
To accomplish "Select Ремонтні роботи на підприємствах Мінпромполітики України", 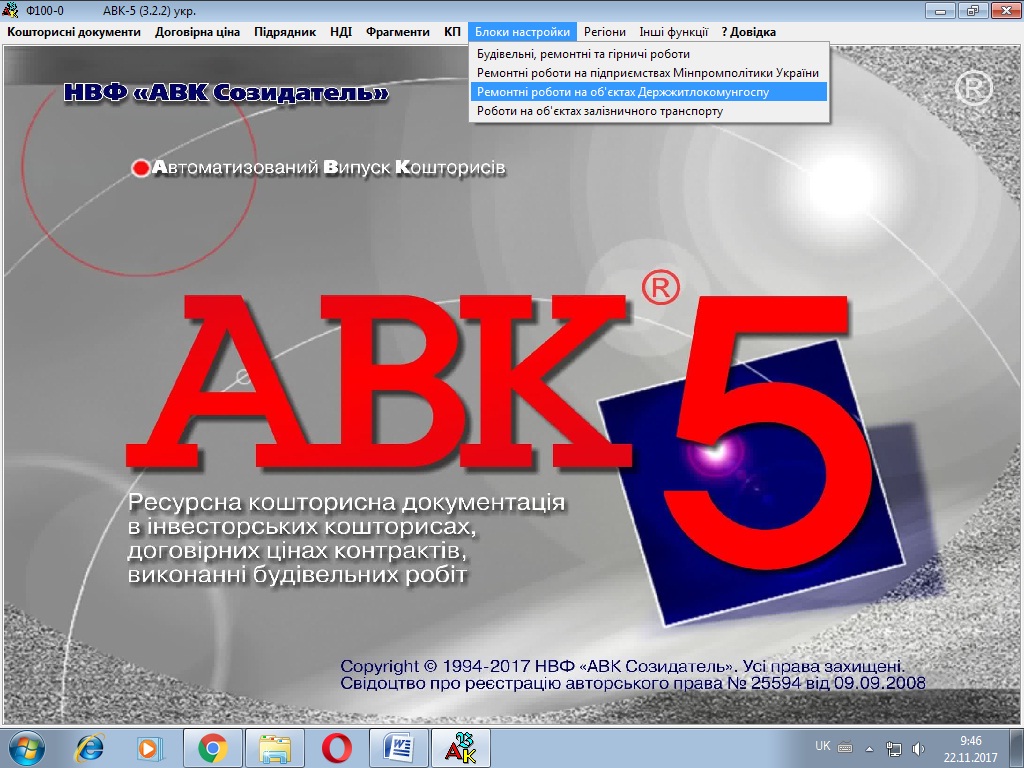I will coord(649,73).
